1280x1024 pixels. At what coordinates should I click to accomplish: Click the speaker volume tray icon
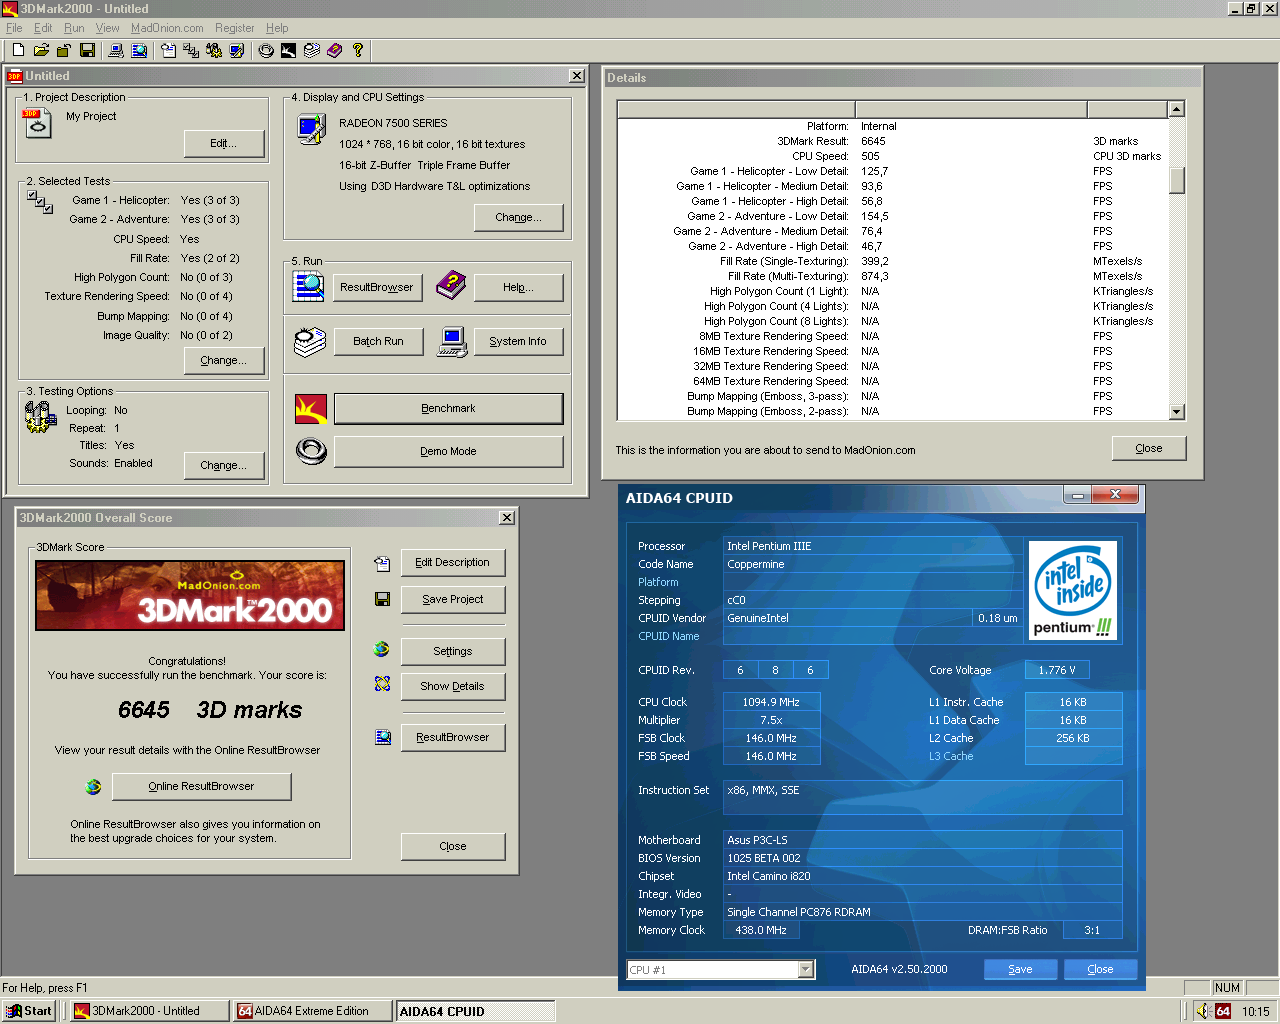[x=1203, y=1012]
